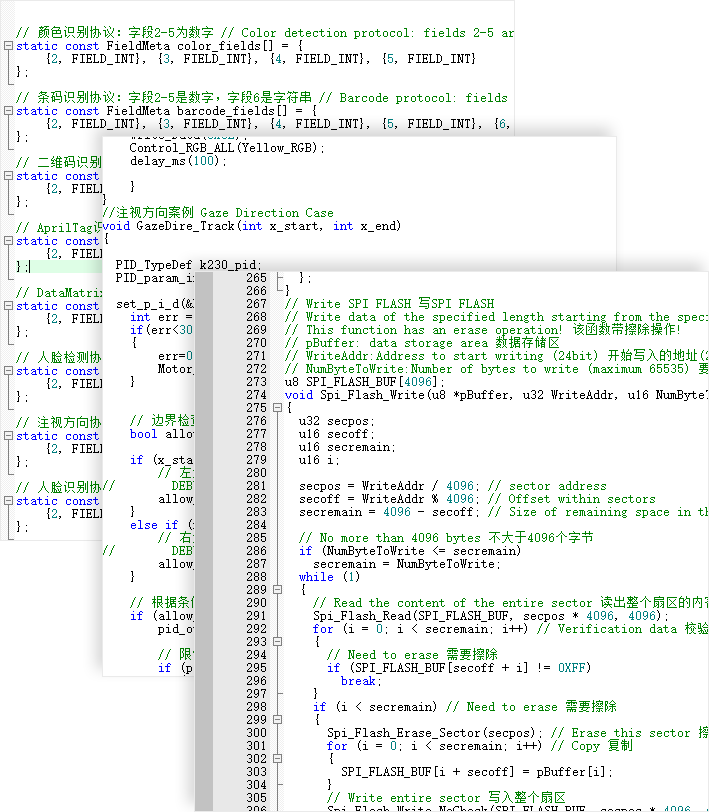Click line number 291 in the gutter
The height and width of the screenshot is (812, 709).
(256, 616)
